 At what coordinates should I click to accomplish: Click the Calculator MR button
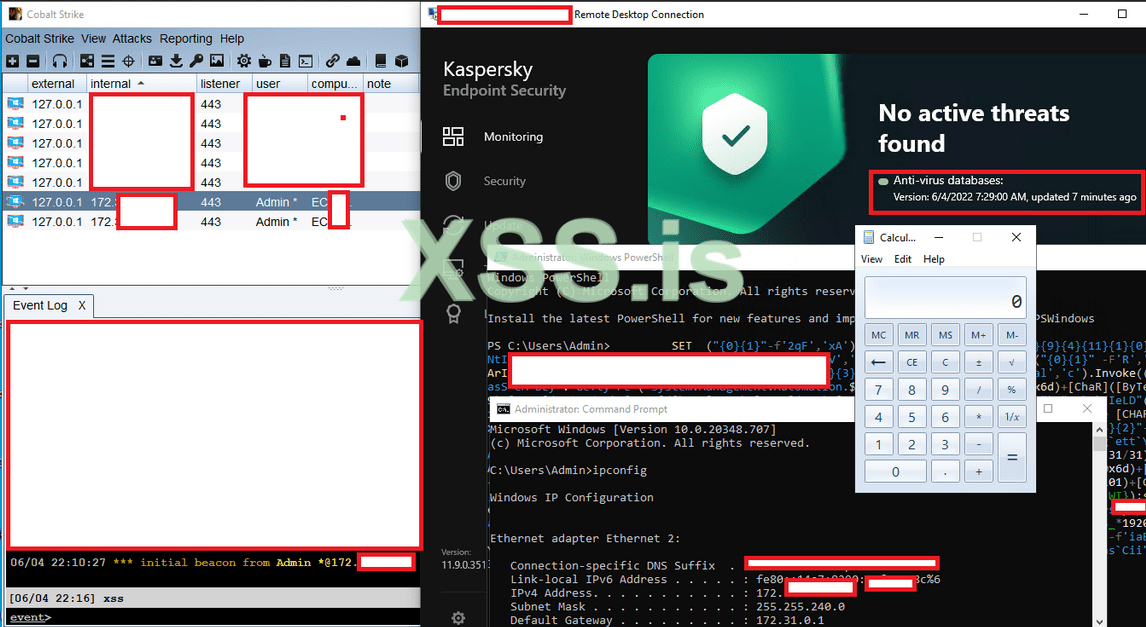pyautogui.click(x=912, y=335)
